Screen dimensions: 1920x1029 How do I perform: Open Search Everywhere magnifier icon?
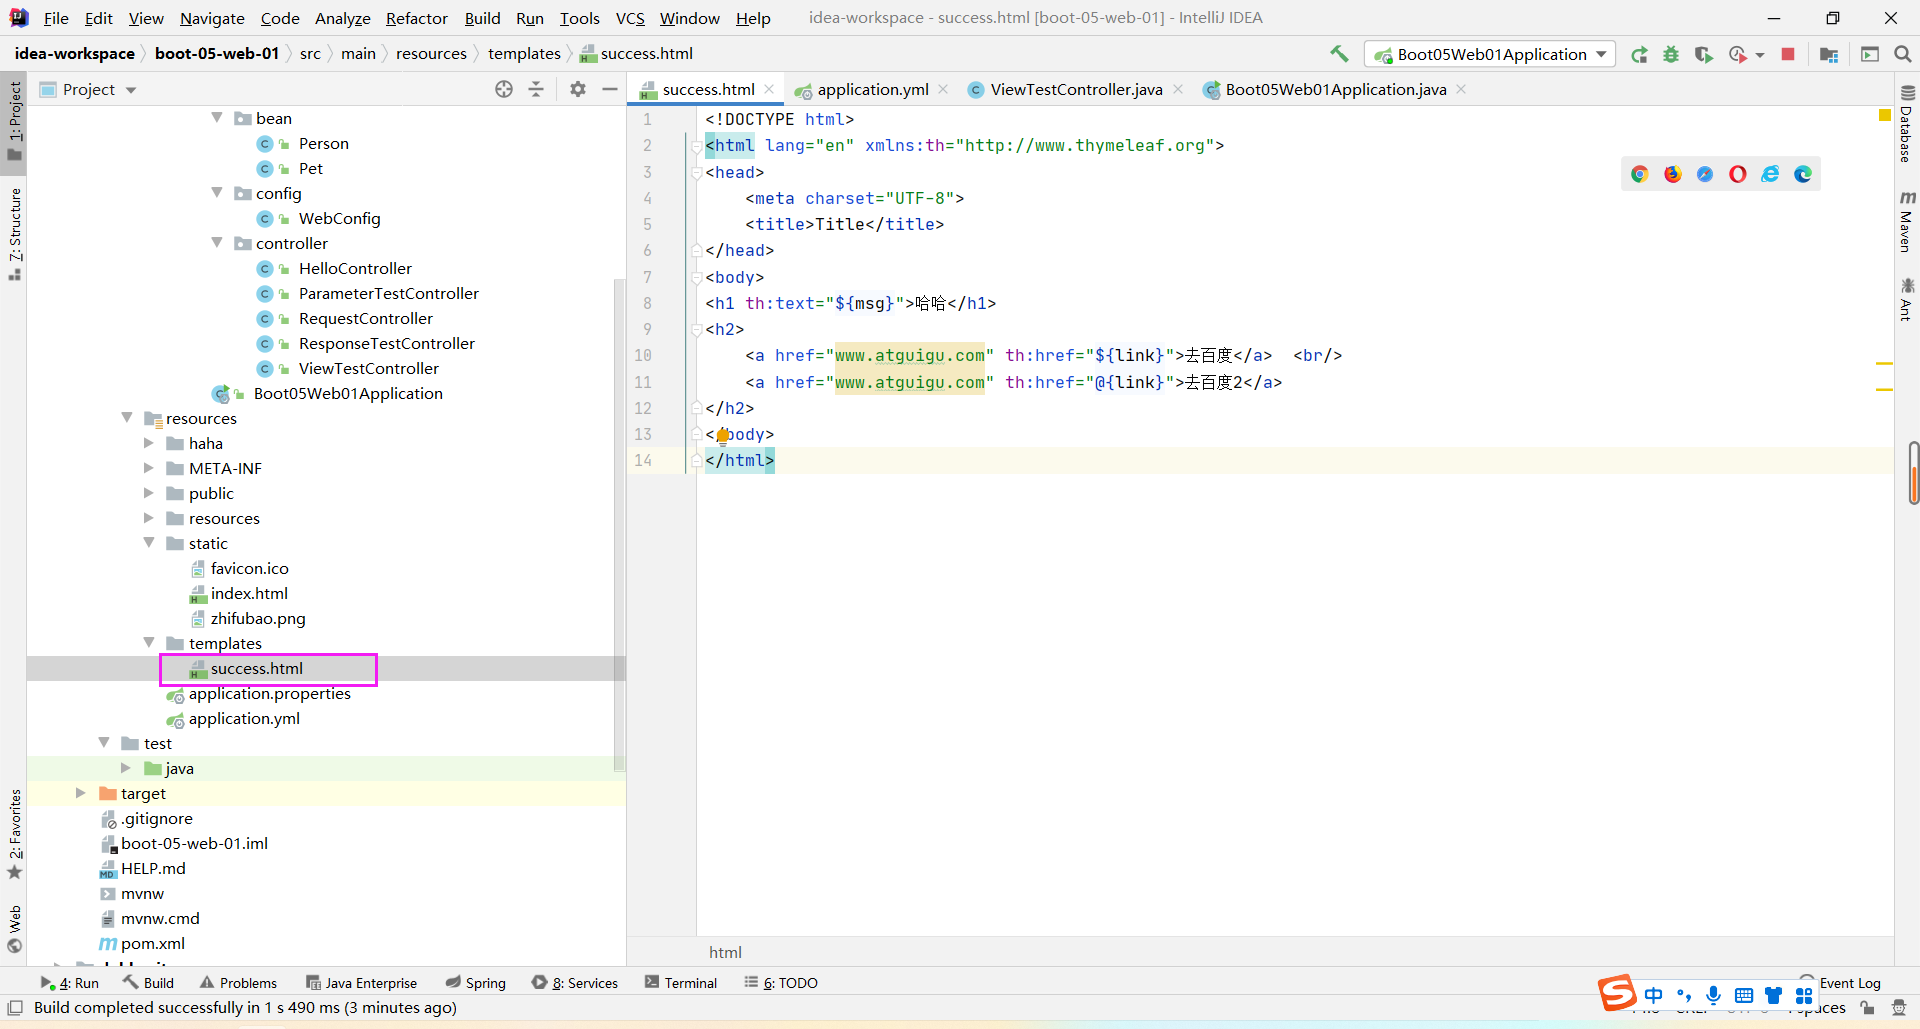(x=1903, y=54)
